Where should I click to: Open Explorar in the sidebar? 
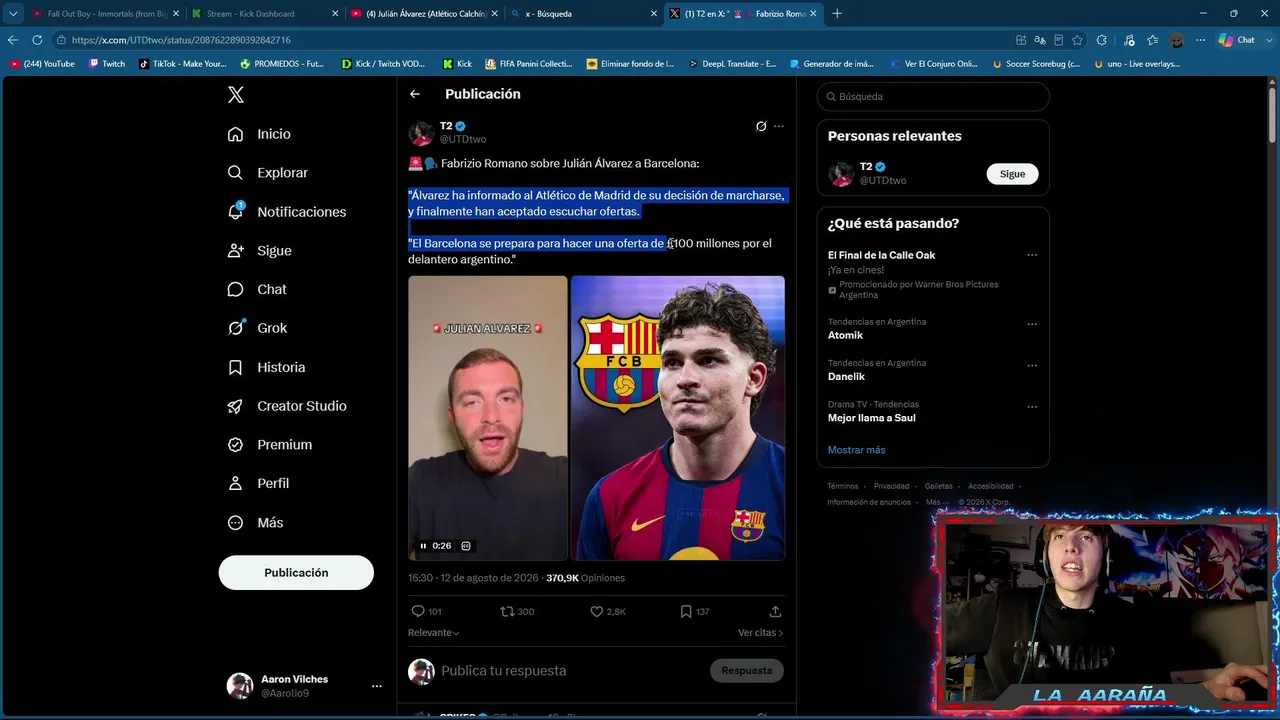pos(267,173)
